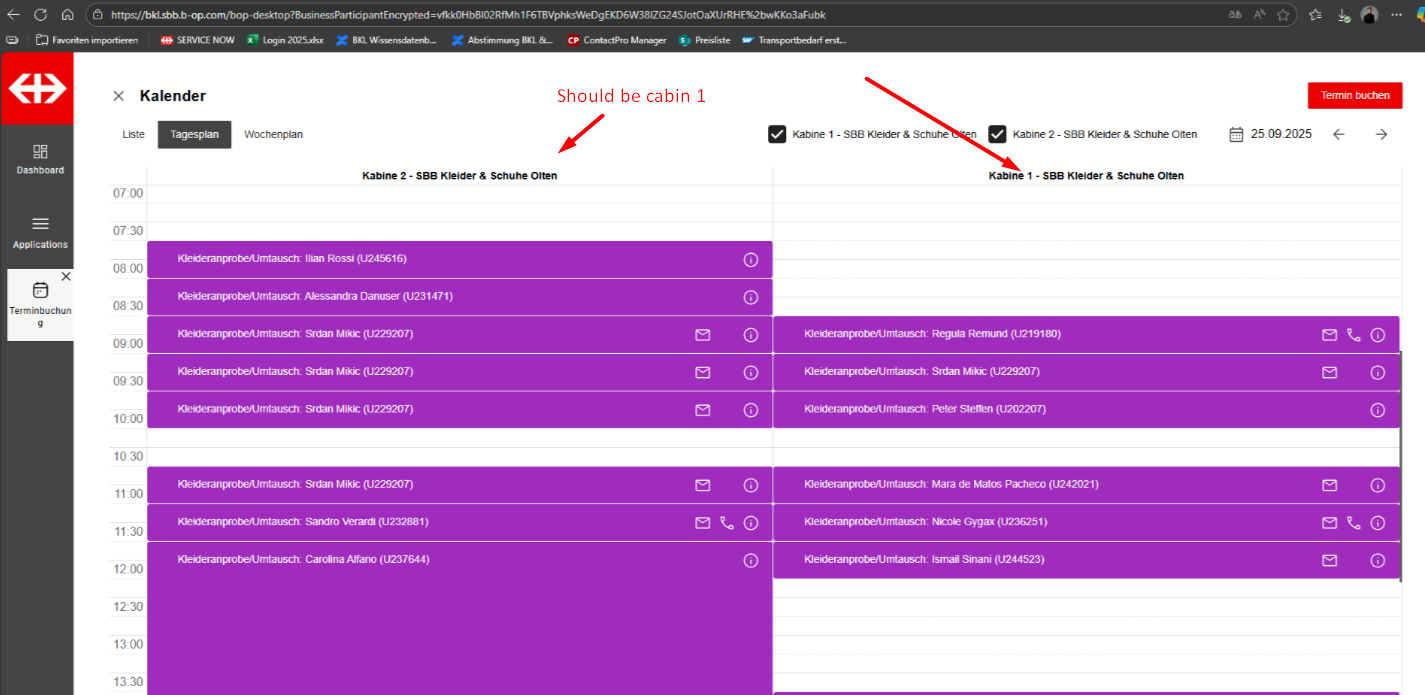The height and width of the screenshot is (695, 1425).
Task: Open Applications menu in sidebar
Action: click(40, 233)
